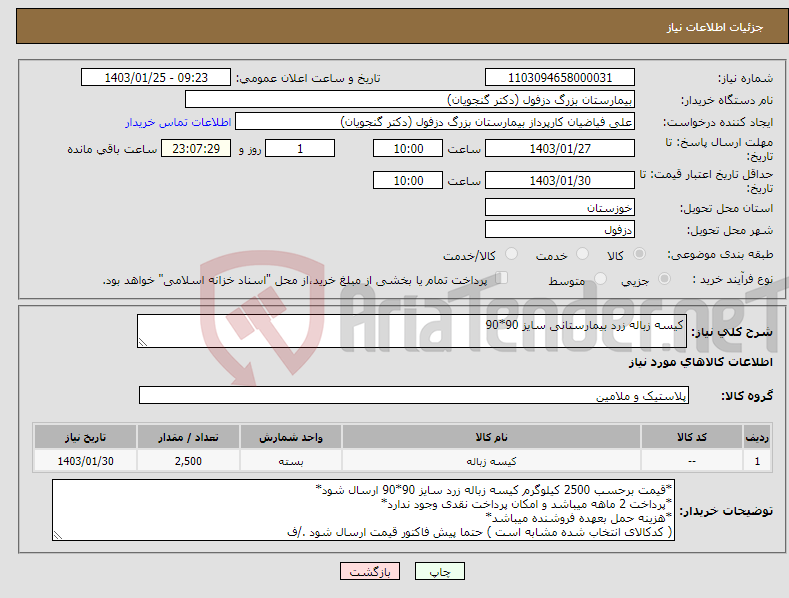
Task: Click the resize handle of buyer notes
Action: pos(58,536)
